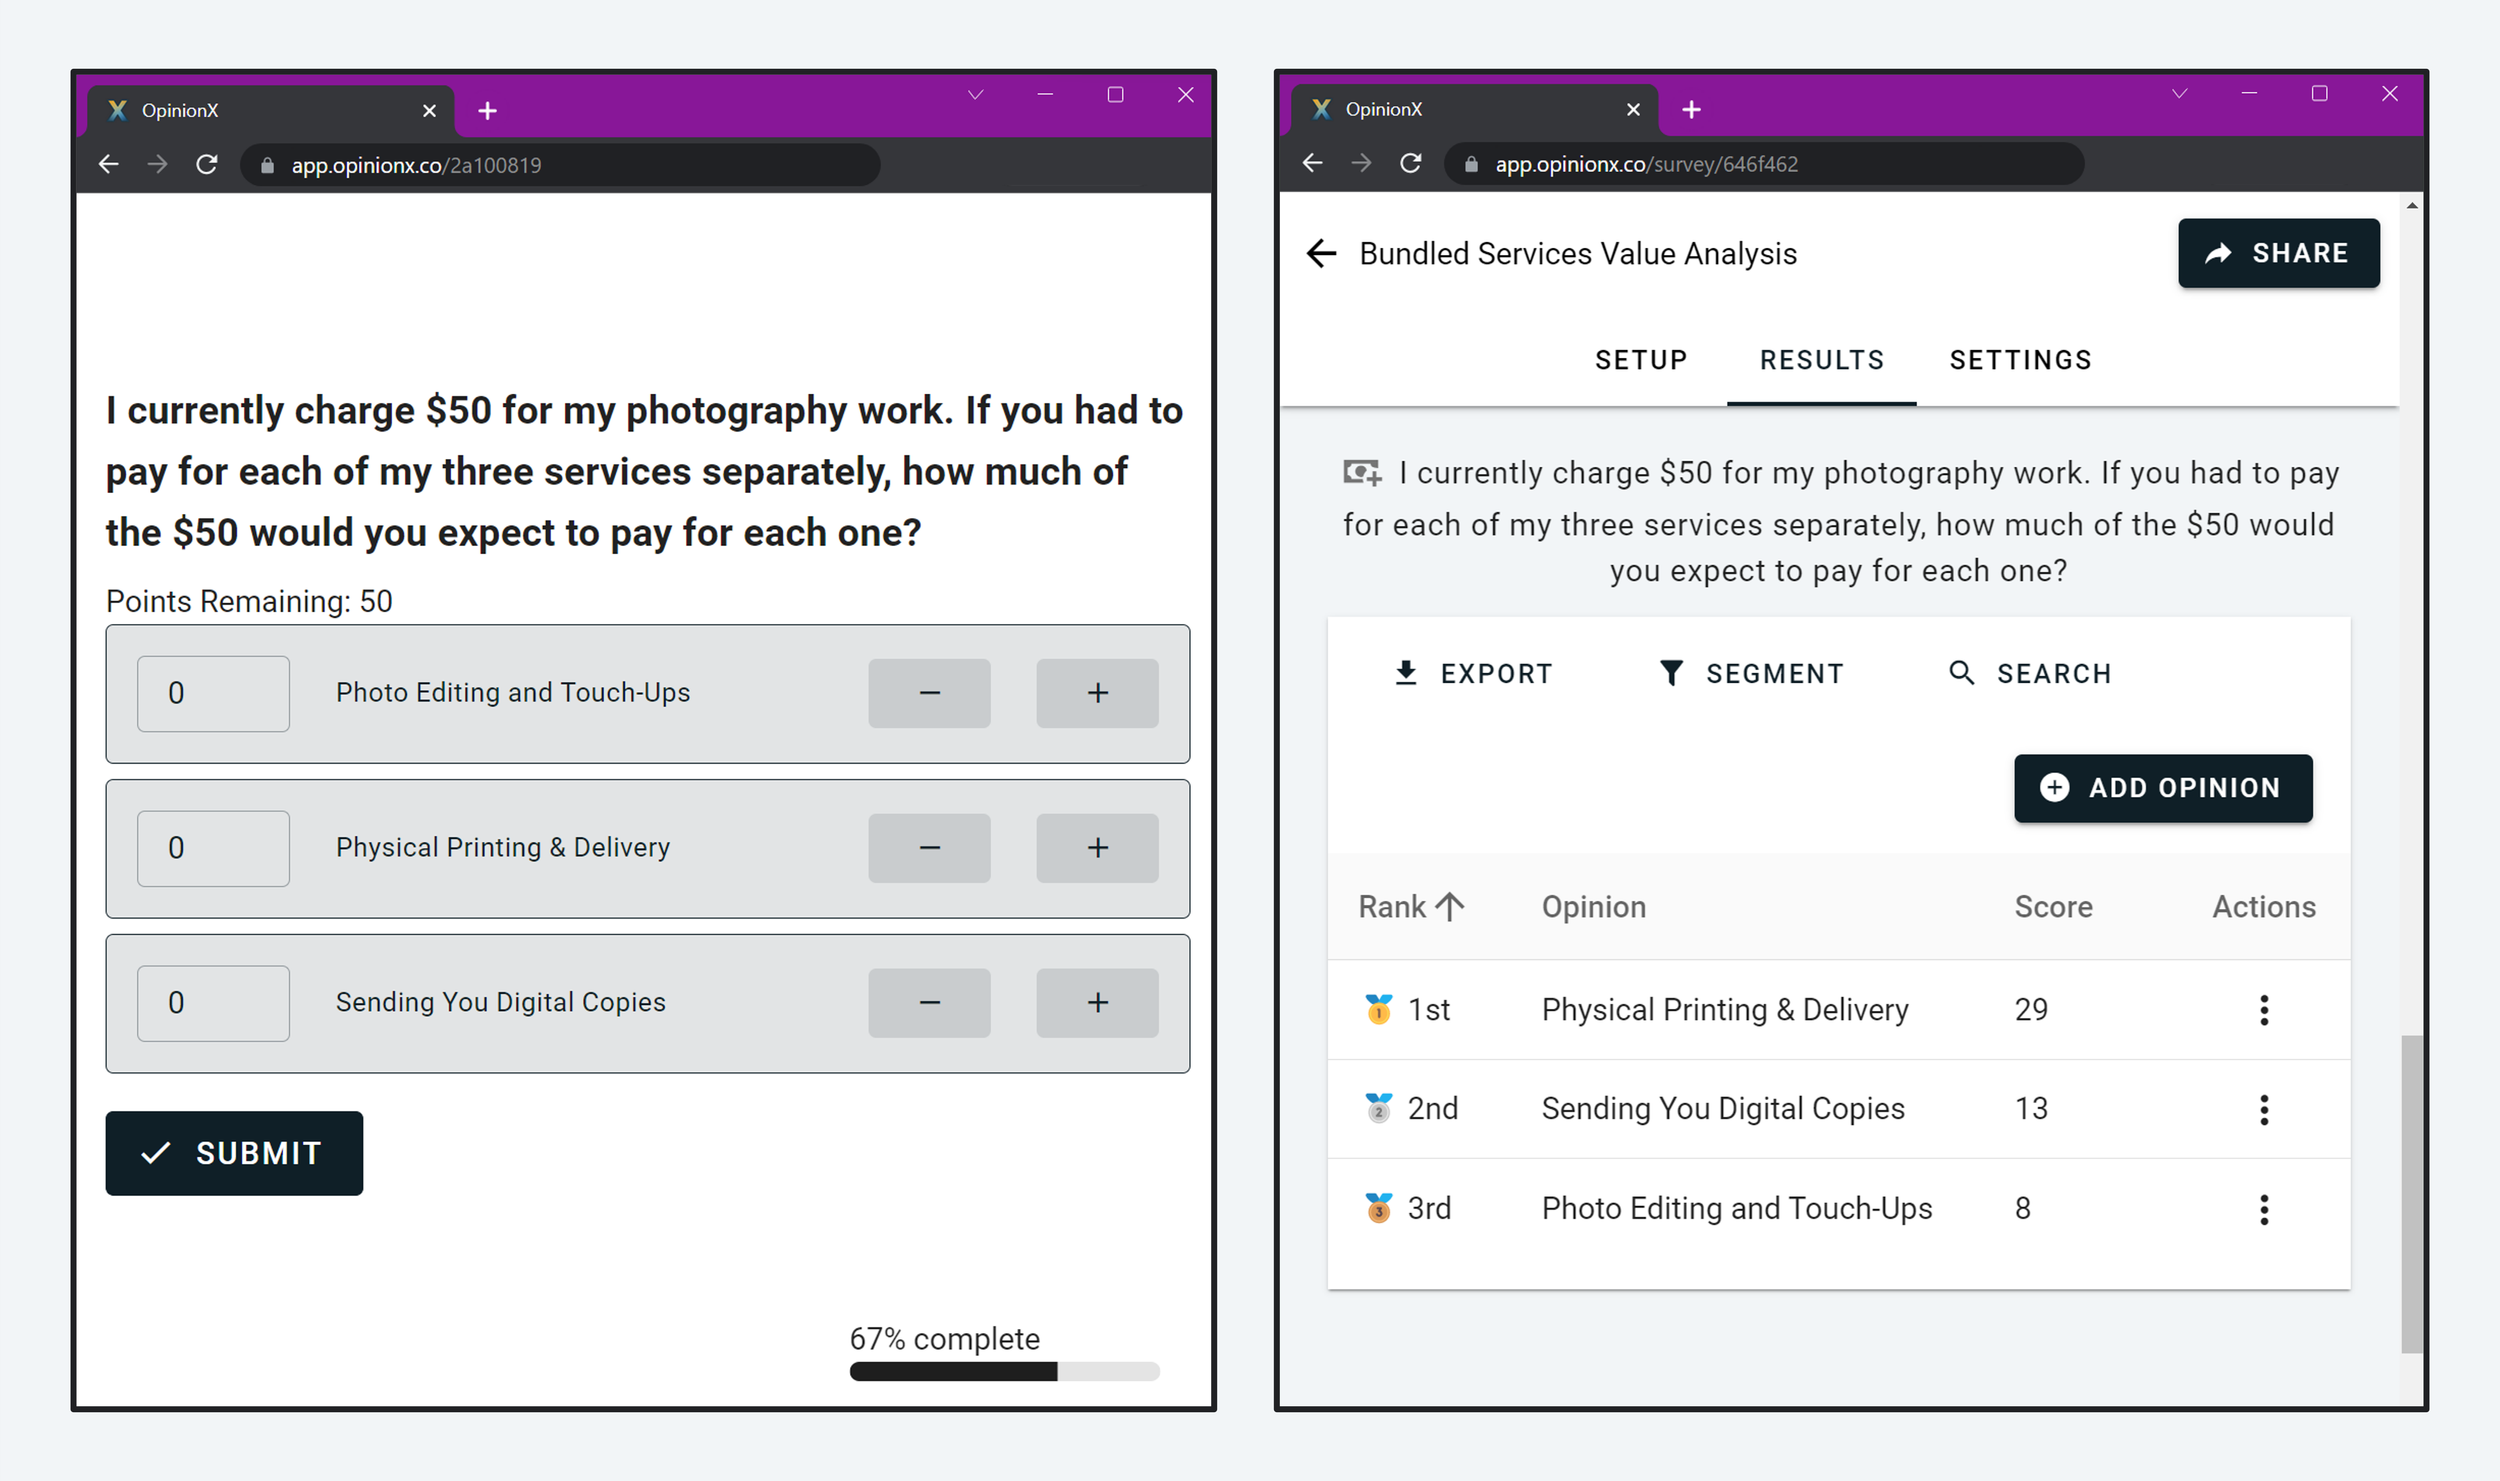
Task: Open a new tab in the left browser window
Action: click(487, 111)
